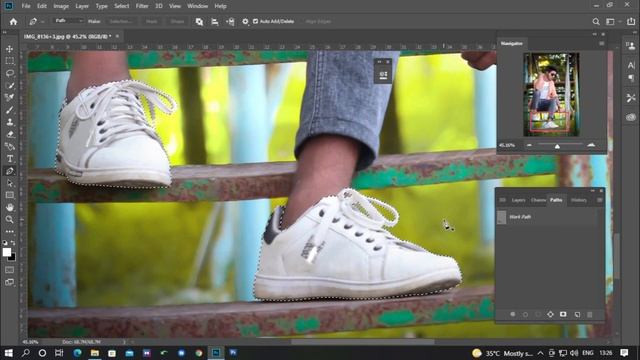Screen dimensions: 640x360
Task: Open Chrome from the taskbar
Action: coord(199,353)
